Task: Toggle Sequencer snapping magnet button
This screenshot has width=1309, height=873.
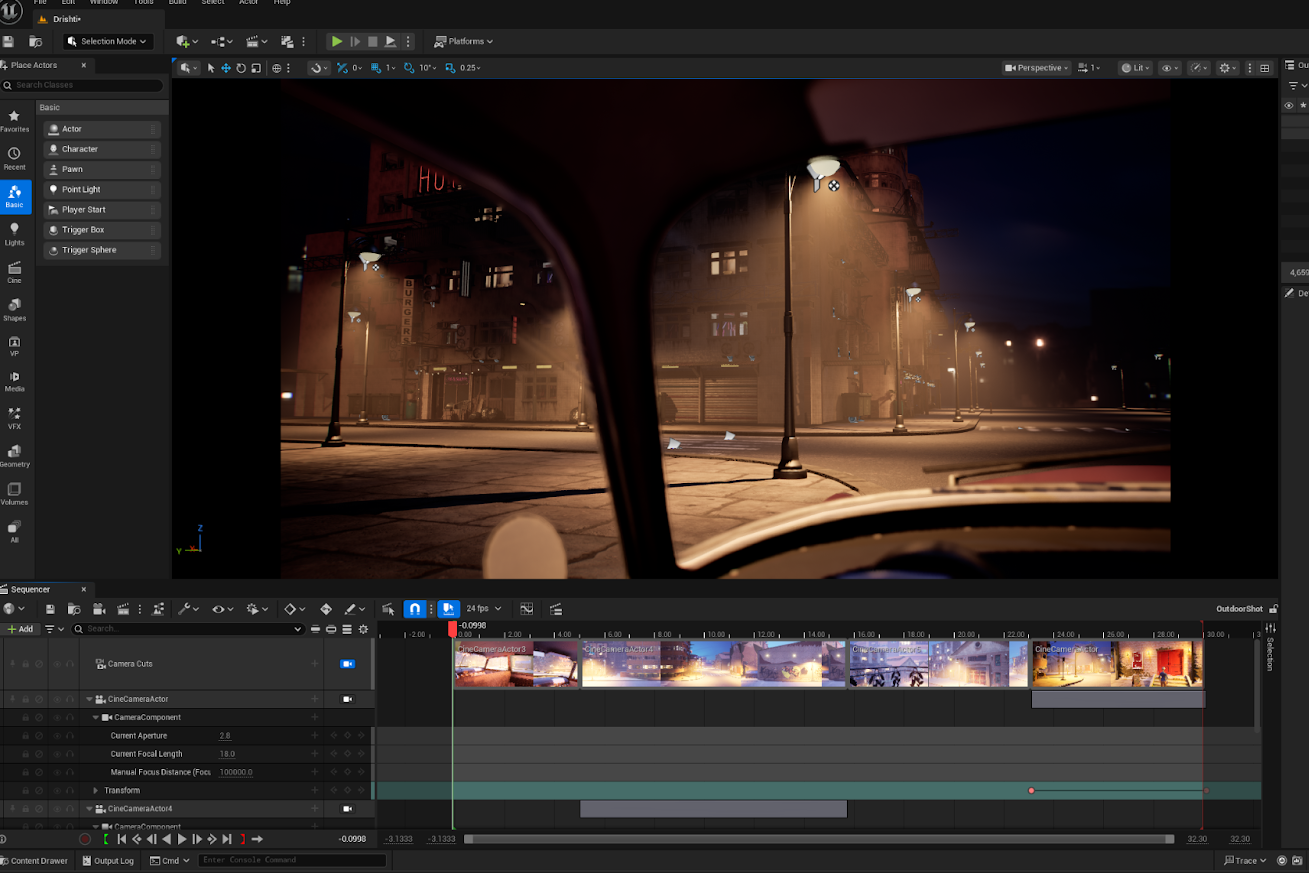Action: pos(415,609)
